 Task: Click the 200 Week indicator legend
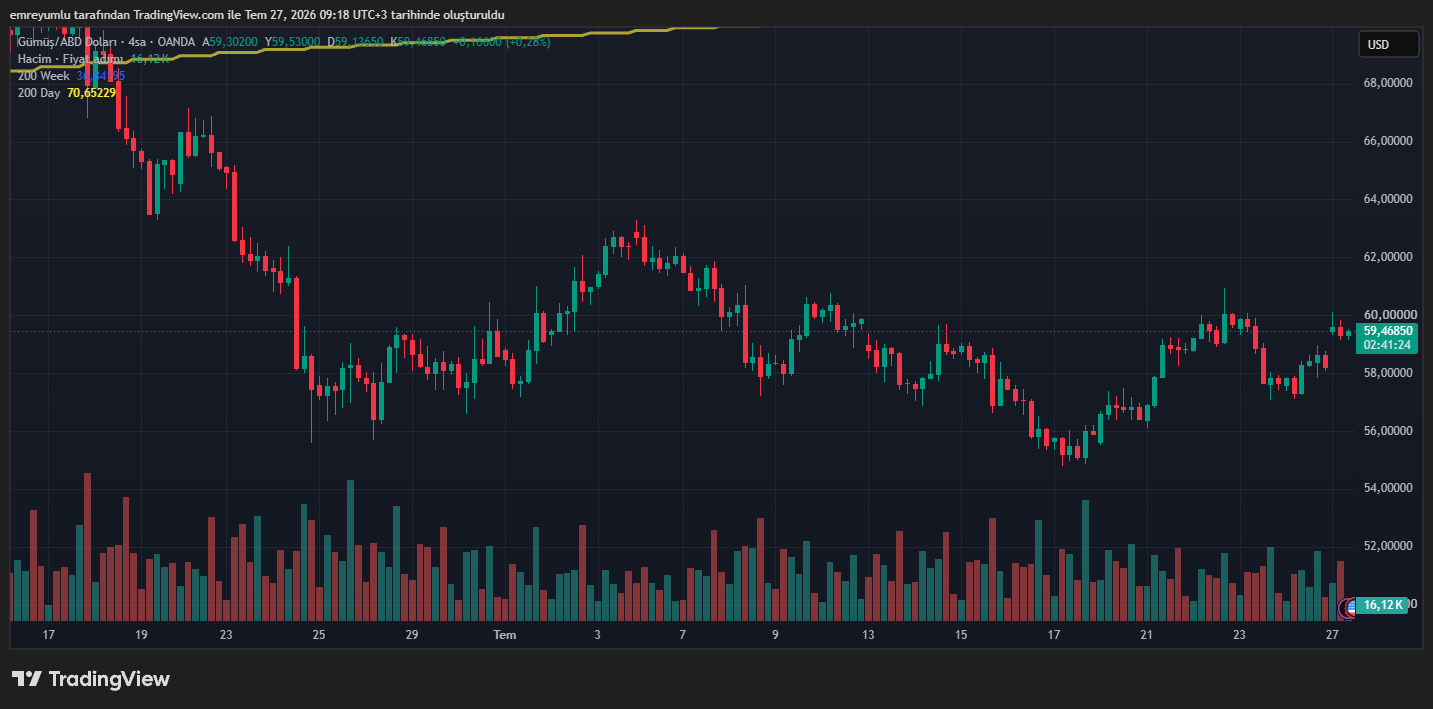click(x=43, y=76)
